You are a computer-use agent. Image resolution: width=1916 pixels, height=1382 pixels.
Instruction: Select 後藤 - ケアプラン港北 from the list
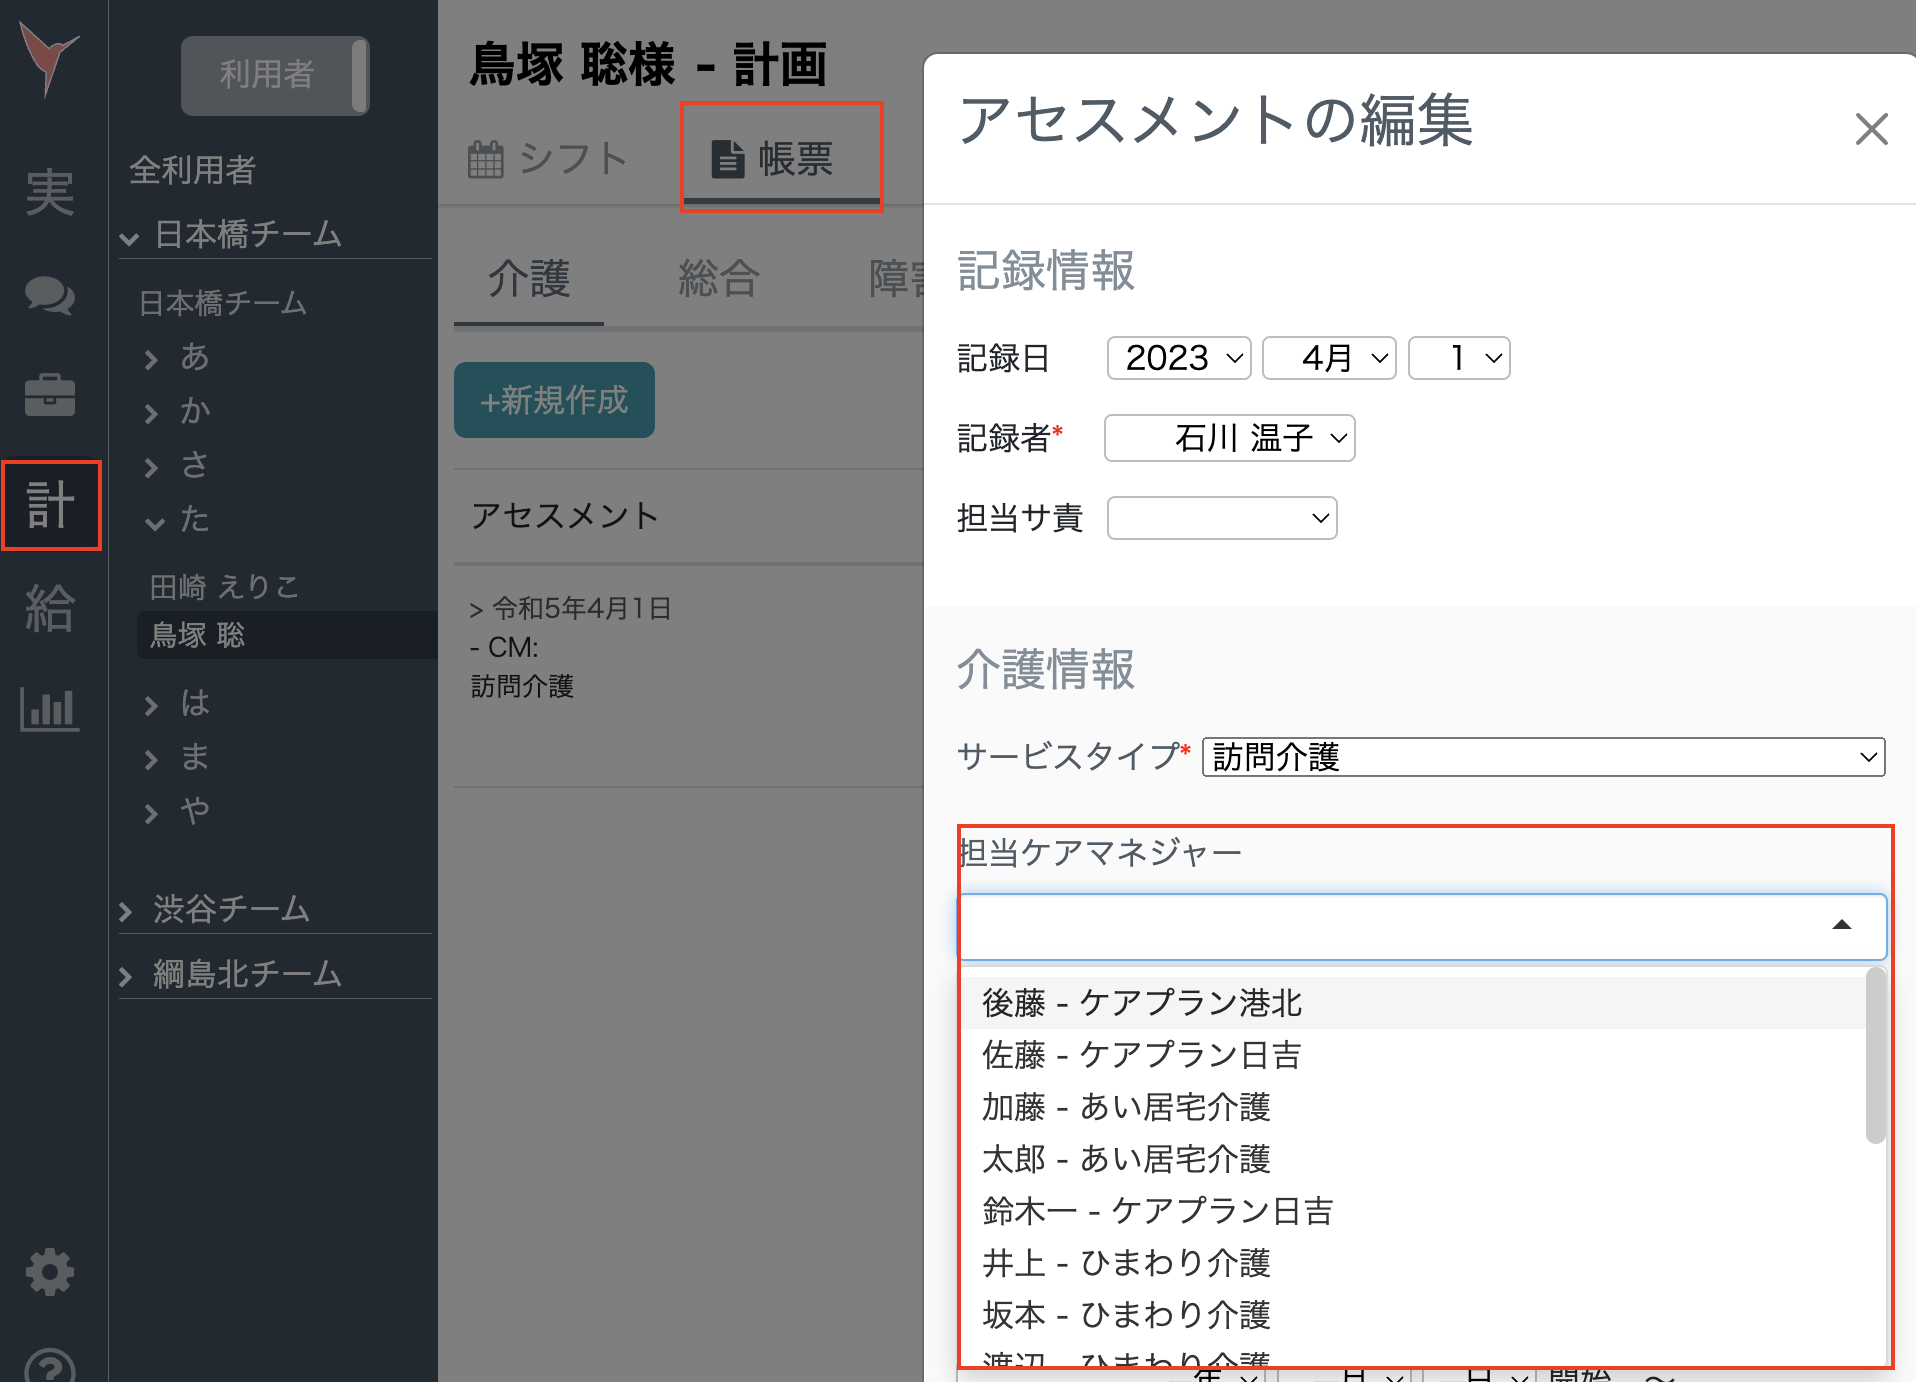[1141, 1003]
